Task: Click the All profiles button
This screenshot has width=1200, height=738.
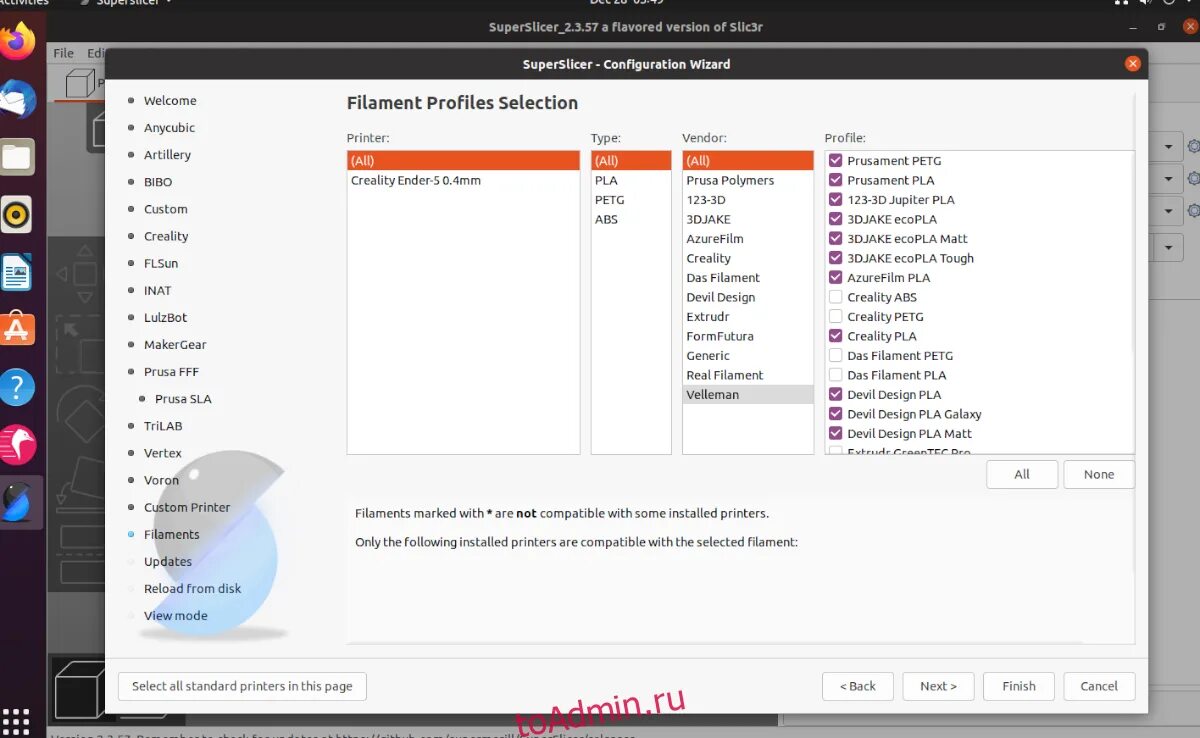Action: pyautogui.click(x=1022, y=474)
